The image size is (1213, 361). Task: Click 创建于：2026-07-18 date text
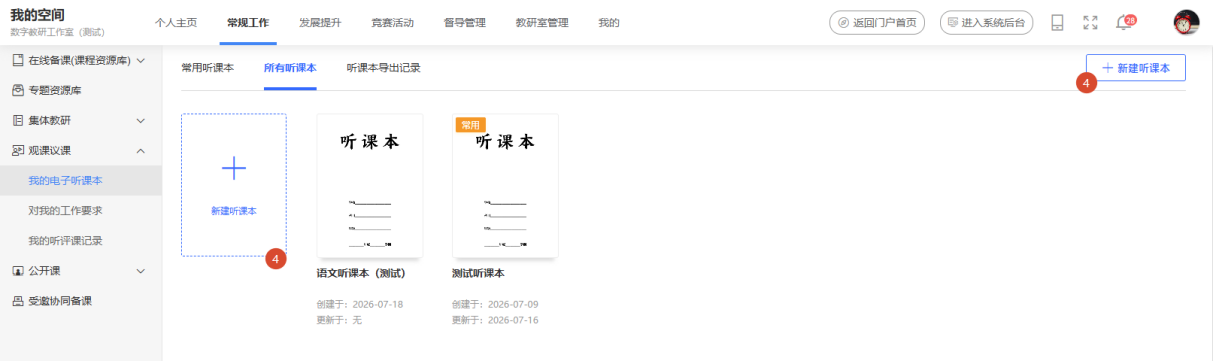[x=360, y=304]
